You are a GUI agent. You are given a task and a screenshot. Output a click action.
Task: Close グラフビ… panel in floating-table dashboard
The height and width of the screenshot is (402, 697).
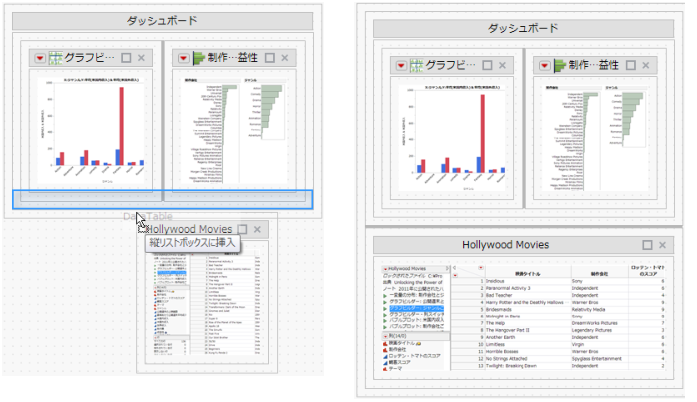pyautogui.click(x=141, y=58)
